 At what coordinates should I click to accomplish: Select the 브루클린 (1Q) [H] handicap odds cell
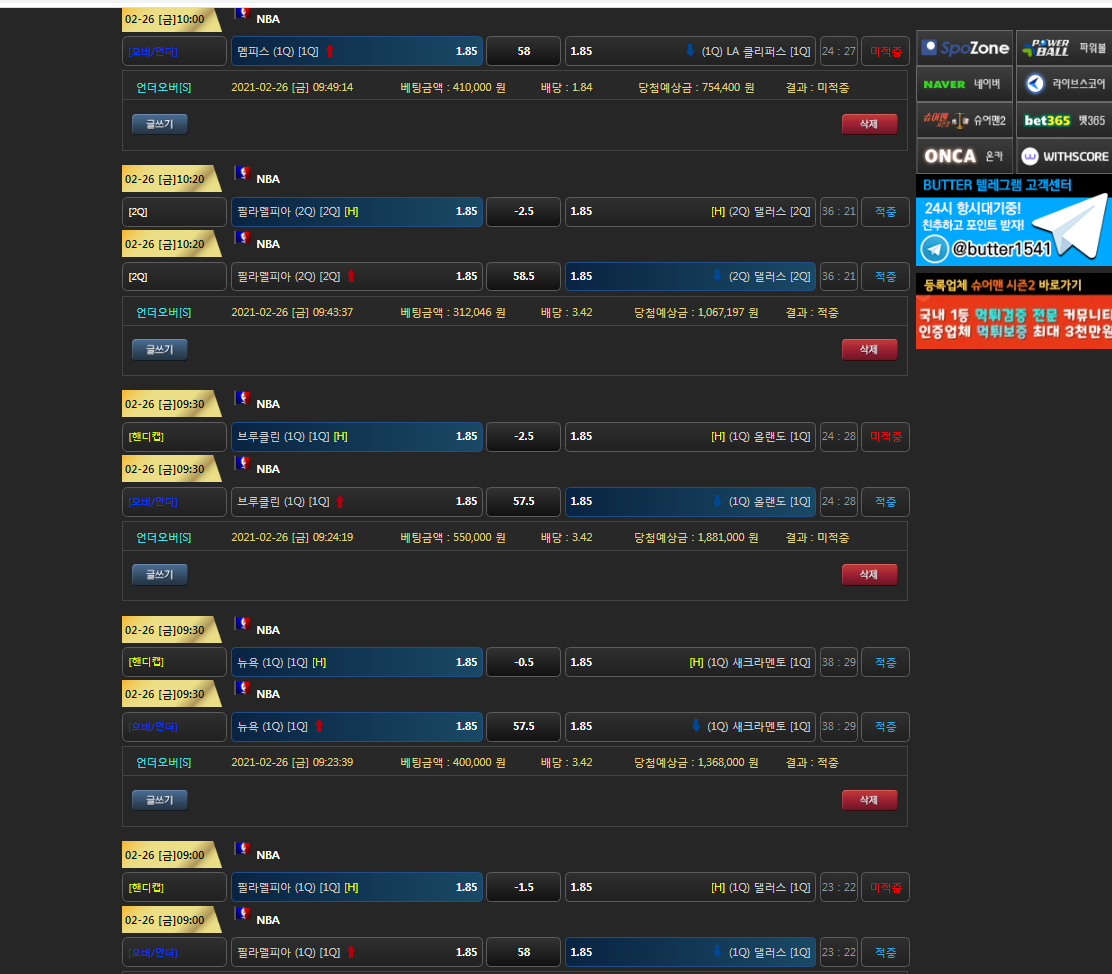click(x=357, y=436)
